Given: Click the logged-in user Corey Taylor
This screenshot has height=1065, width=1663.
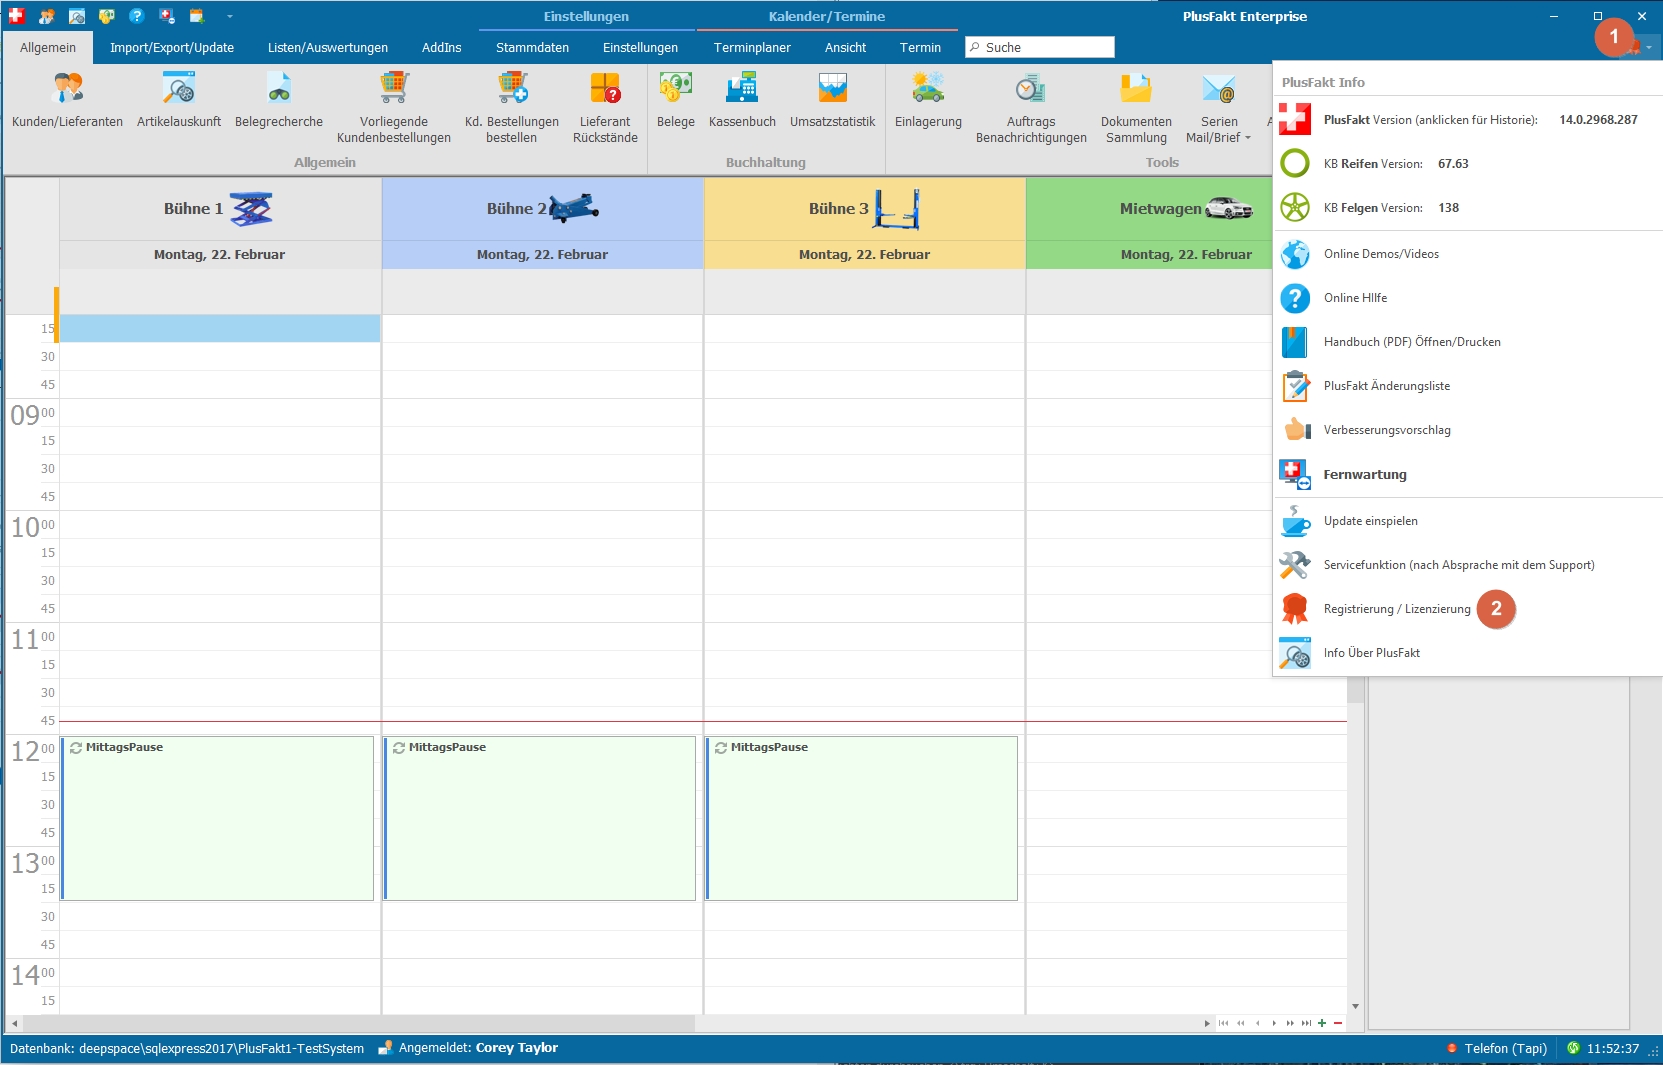Looking at the screenshot, I should click(x=517, y=1048).
